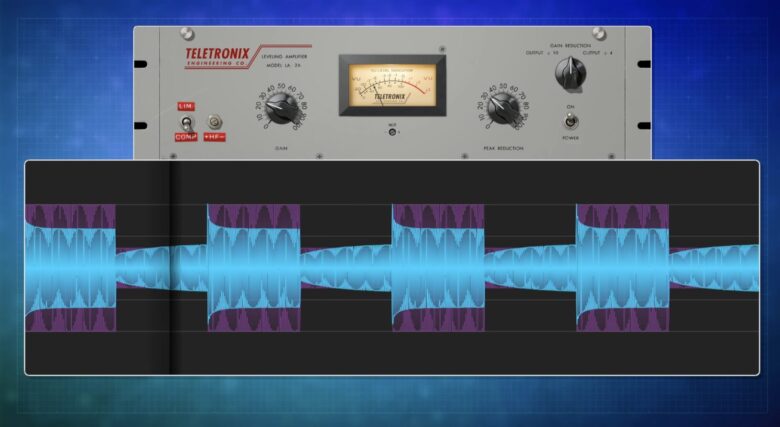The height and width of the screenshot is (427, 780).
Task: Select the last loud waveform burst
Action: click(x=622, y=267)
